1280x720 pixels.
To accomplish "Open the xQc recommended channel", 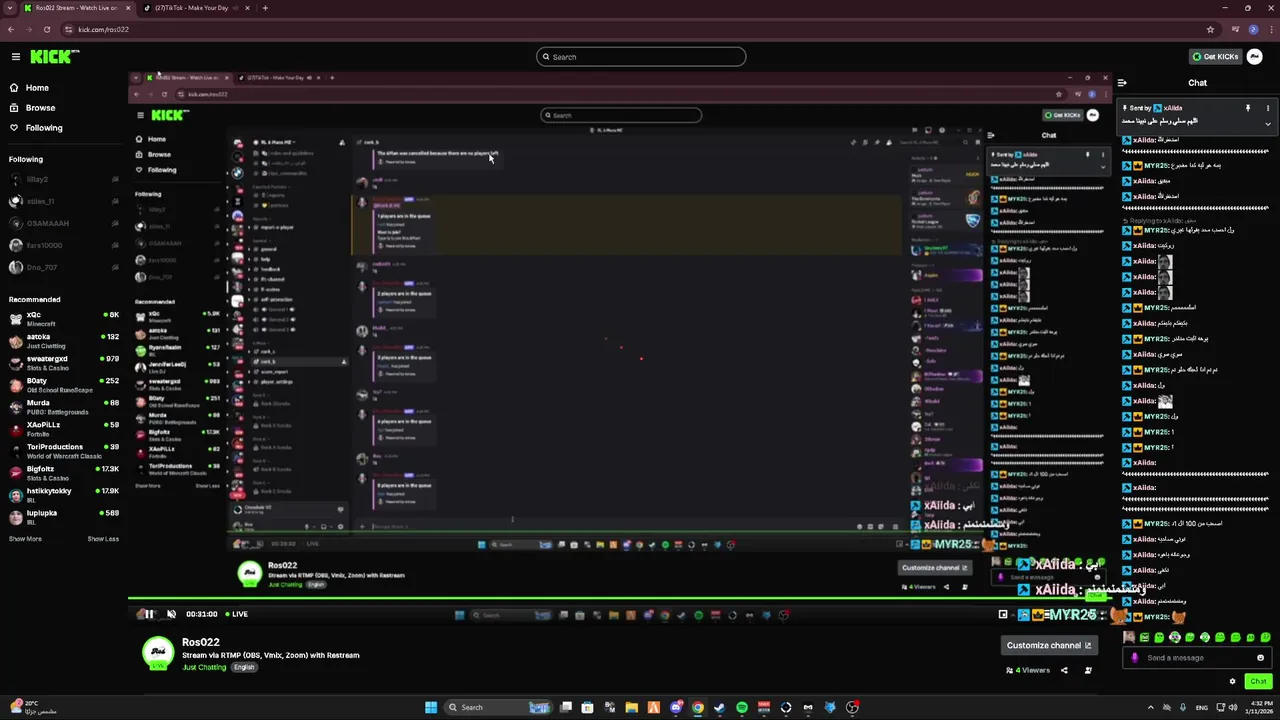I will click(63, 319).
